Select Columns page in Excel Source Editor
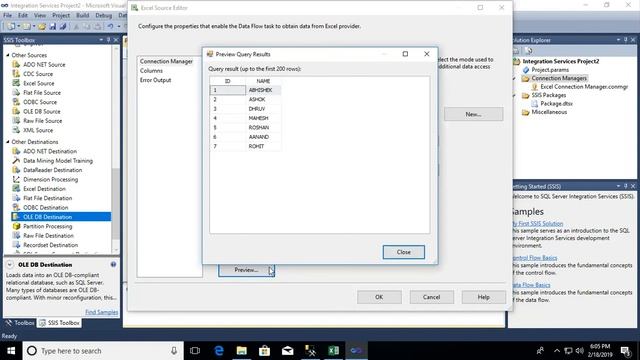 pos(151,71)
